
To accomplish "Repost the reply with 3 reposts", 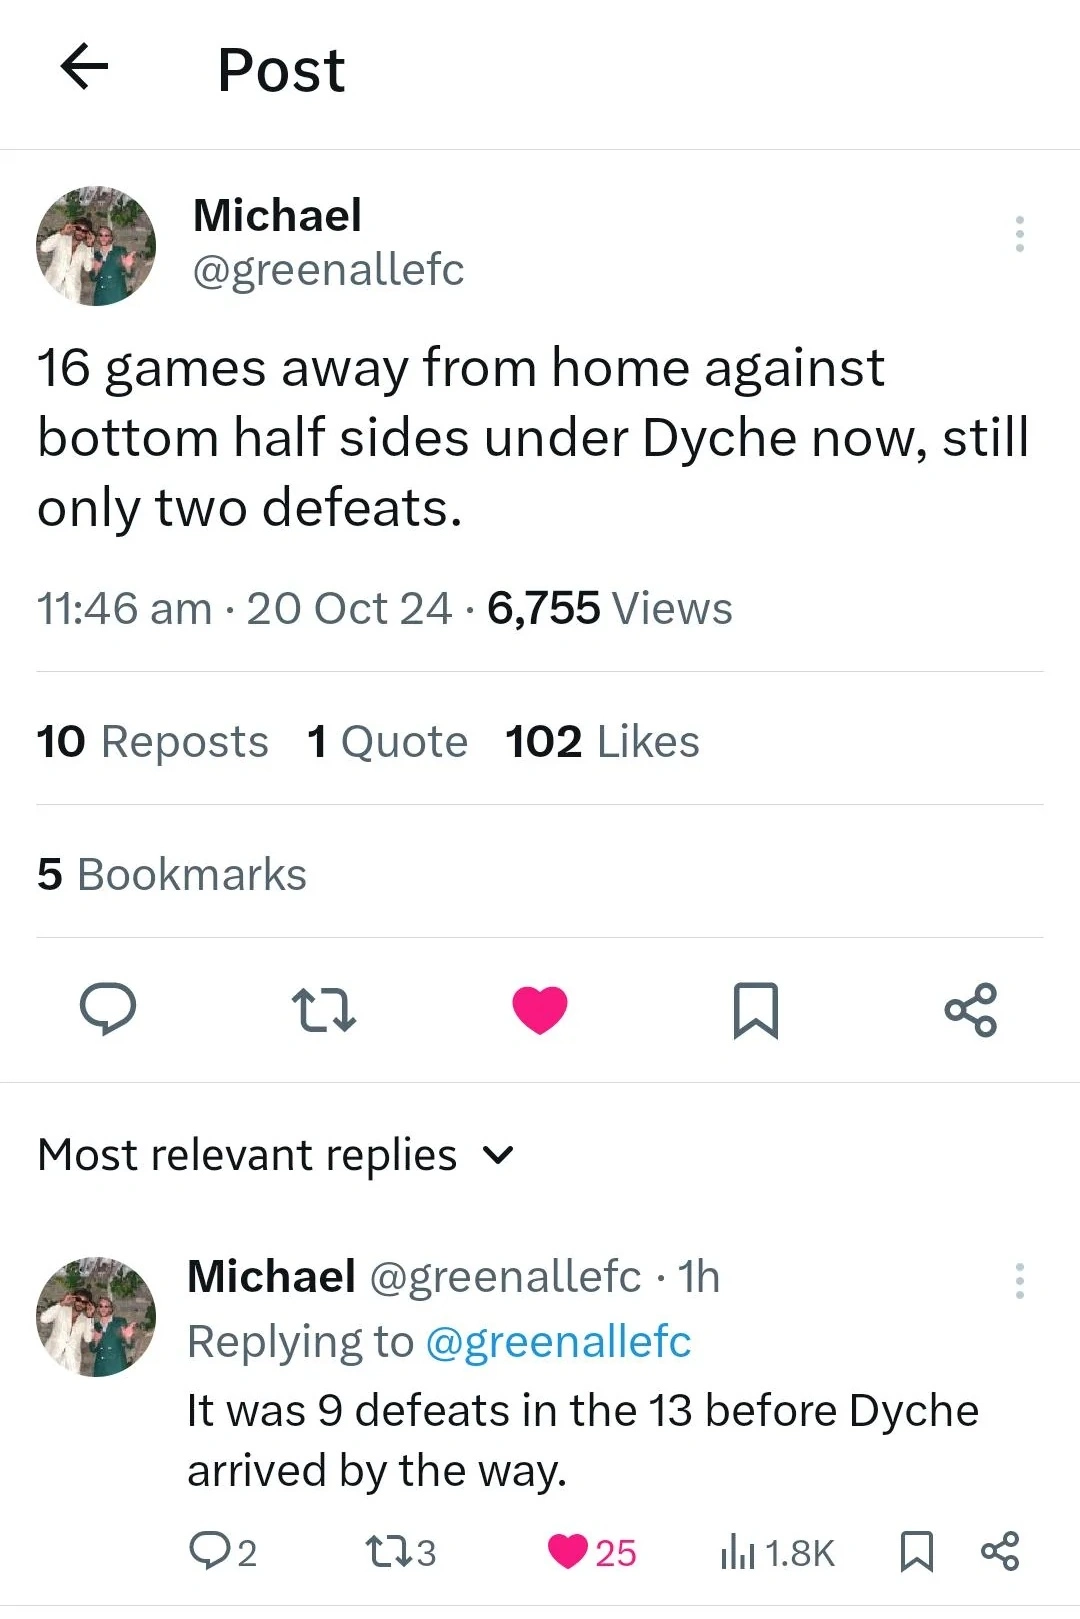I will pos(401,1552).
